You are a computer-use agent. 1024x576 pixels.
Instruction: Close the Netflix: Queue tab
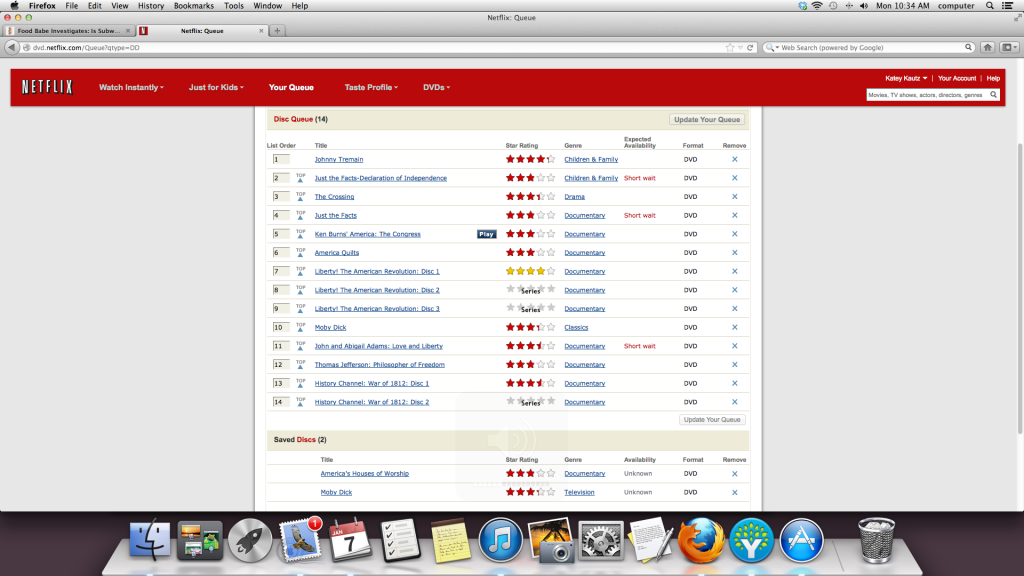[261, 31]
